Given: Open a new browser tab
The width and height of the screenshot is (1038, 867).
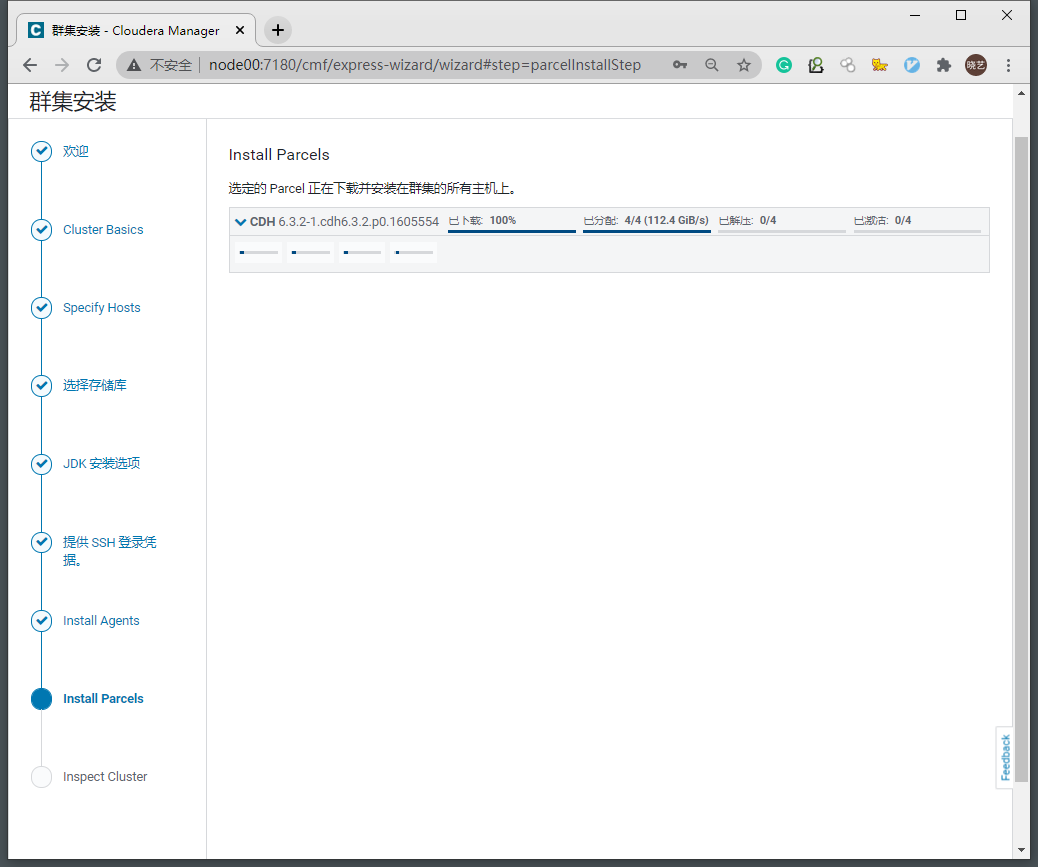Looking at the screenshot, I should click(278, 30).
